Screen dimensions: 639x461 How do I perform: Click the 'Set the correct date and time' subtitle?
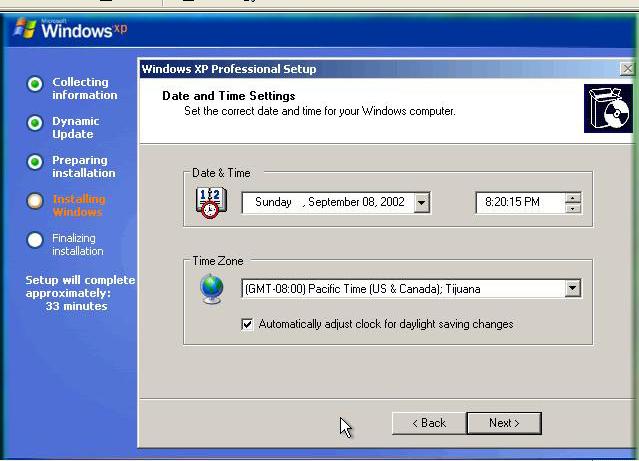pos(320,111)
